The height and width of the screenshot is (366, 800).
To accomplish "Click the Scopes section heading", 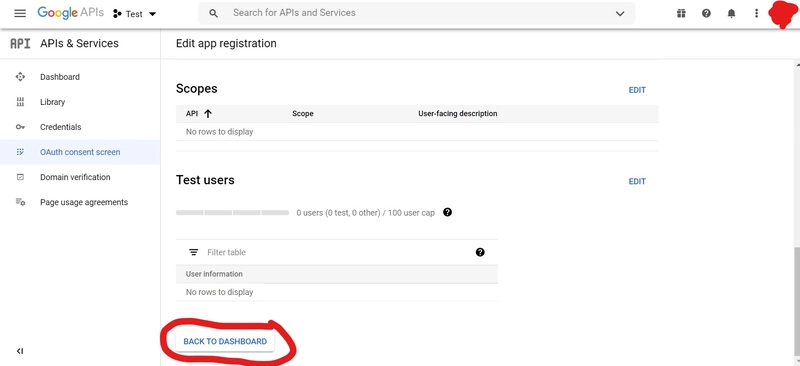I will pos(196,89).
